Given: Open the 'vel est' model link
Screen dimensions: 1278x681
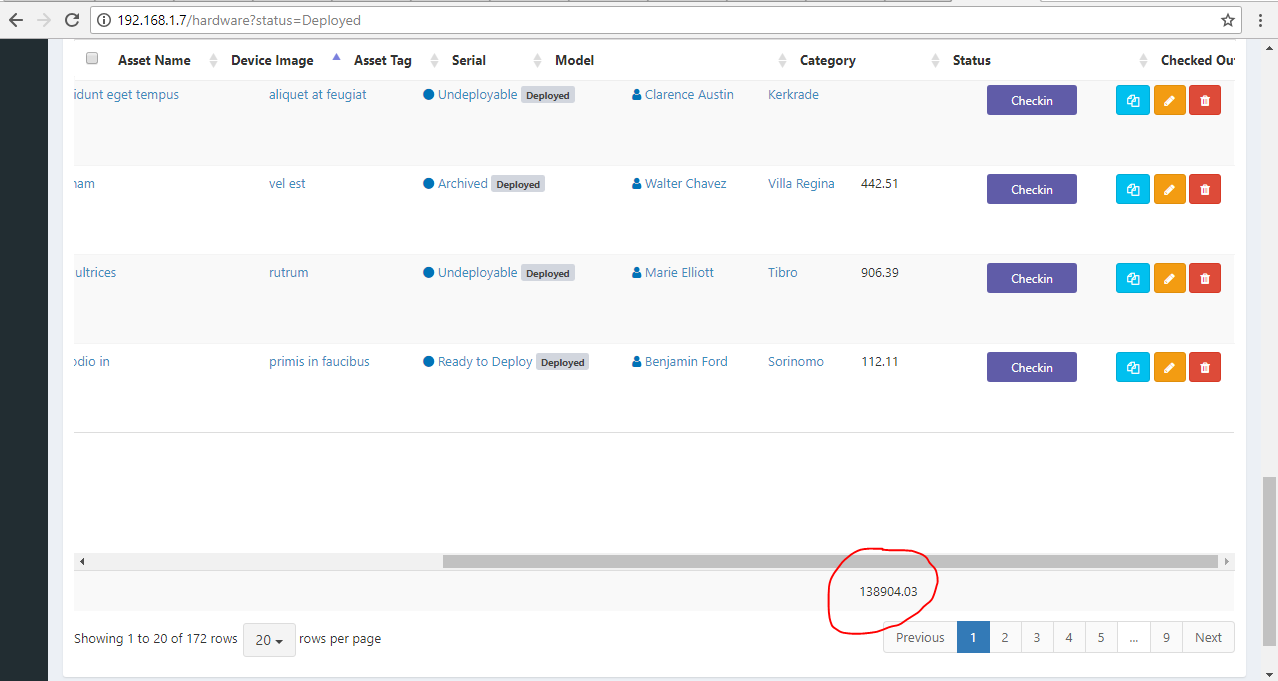Looking at the screenshot, I should [287, 183].
